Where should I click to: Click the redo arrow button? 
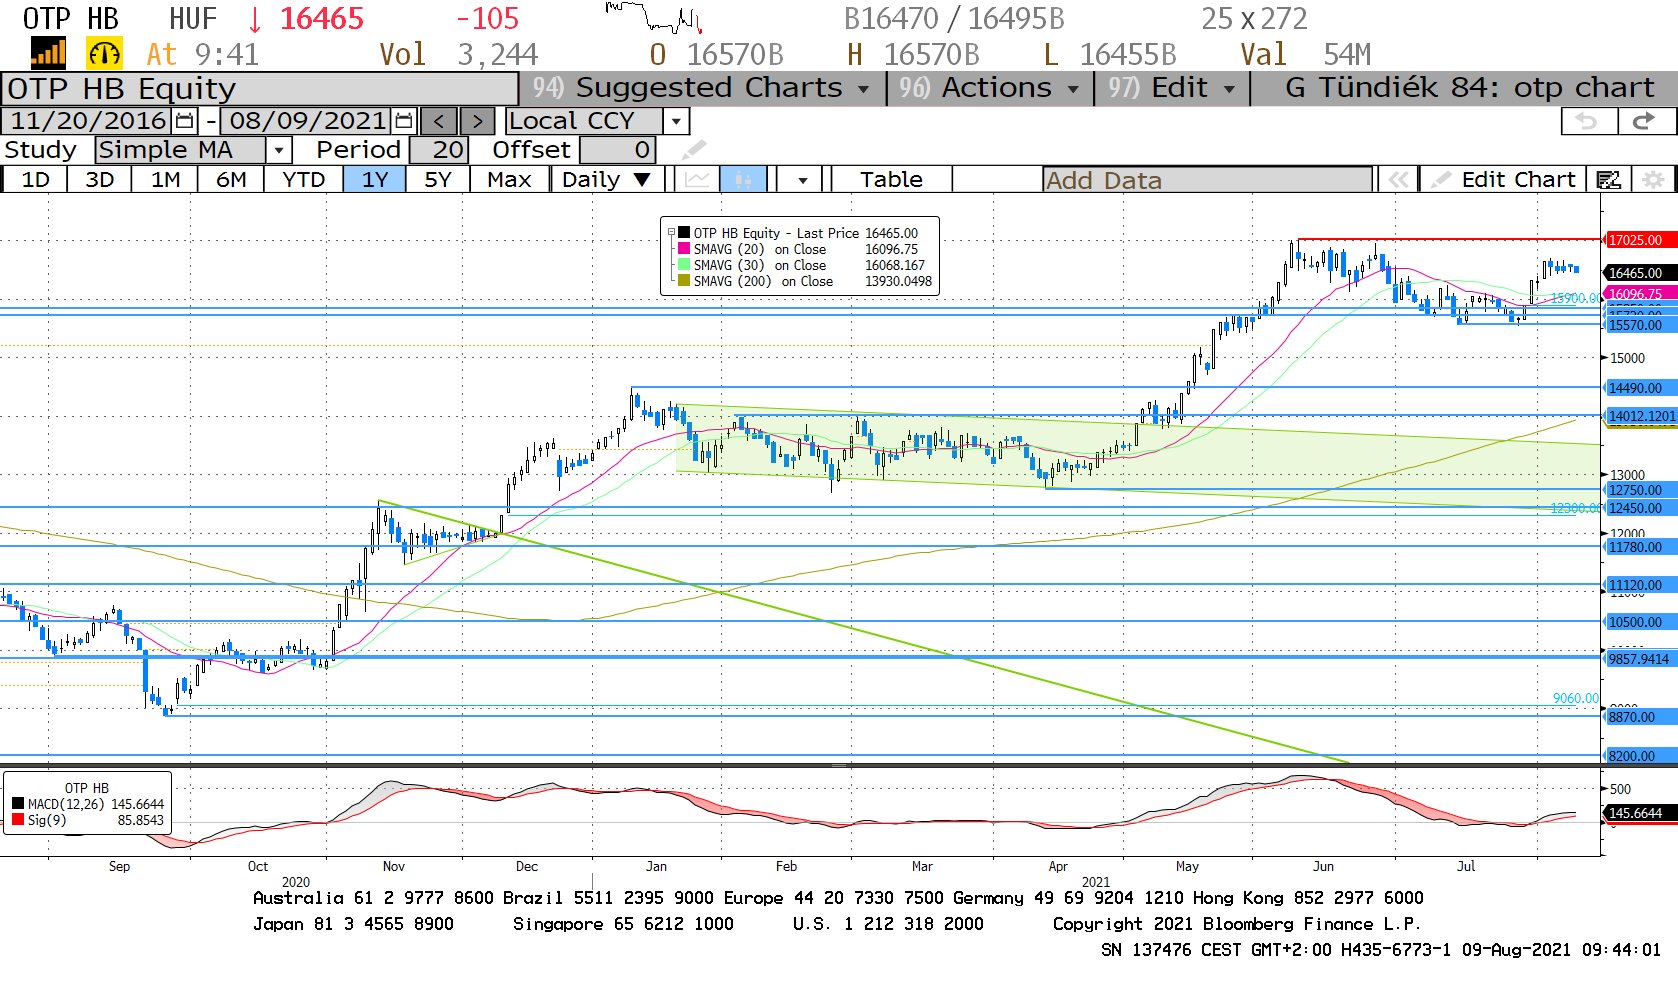pyautogui.click(x=1644, y=121)
